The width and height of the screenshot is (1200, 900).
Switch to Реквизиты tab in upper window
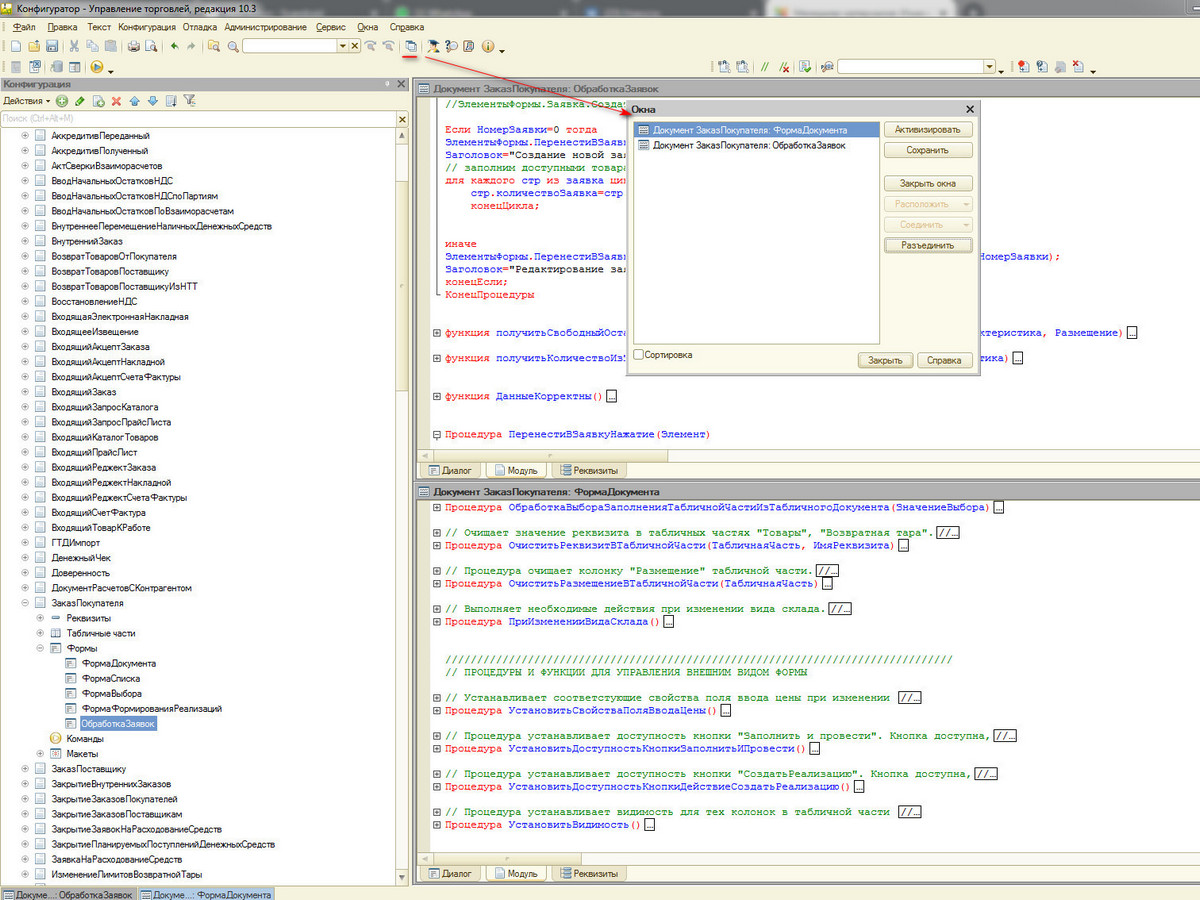pyautogui.click(x=589, y=469)
